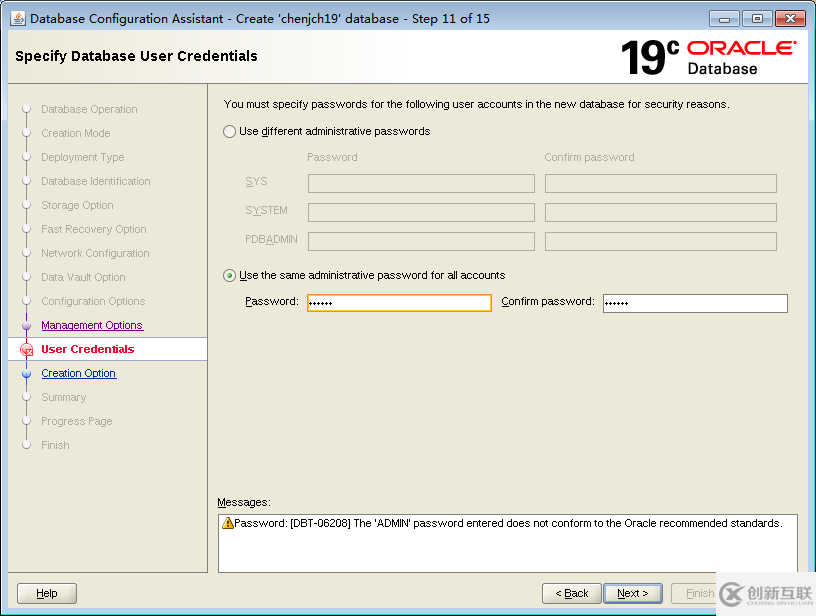Click the warning icon in Messages box
This screenshot has height=616, width=816.
pos(227,523)
